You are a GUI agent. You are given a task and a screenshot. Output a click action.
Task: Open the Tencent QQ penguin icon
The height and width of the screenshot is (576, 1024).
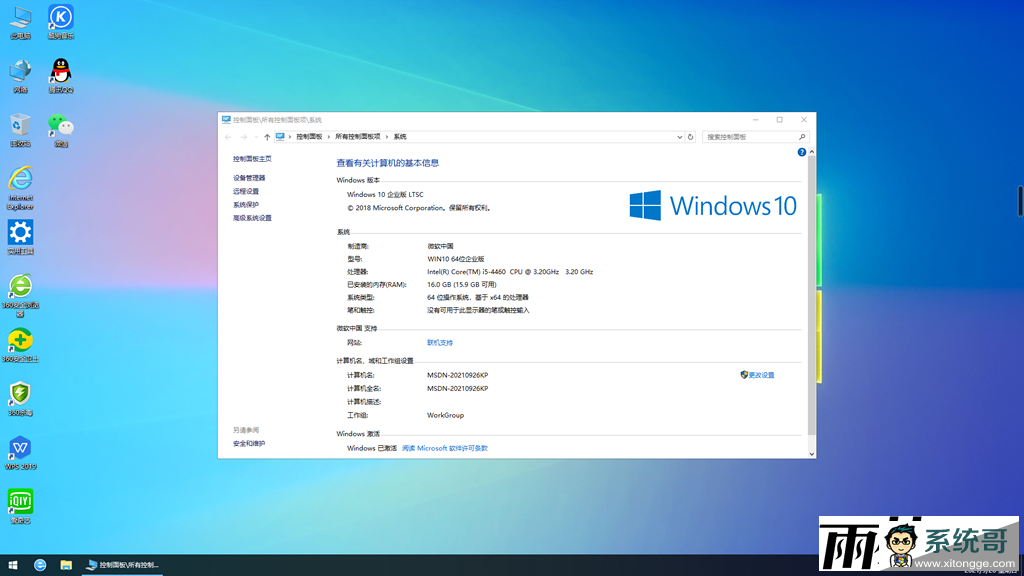(61, 76)
